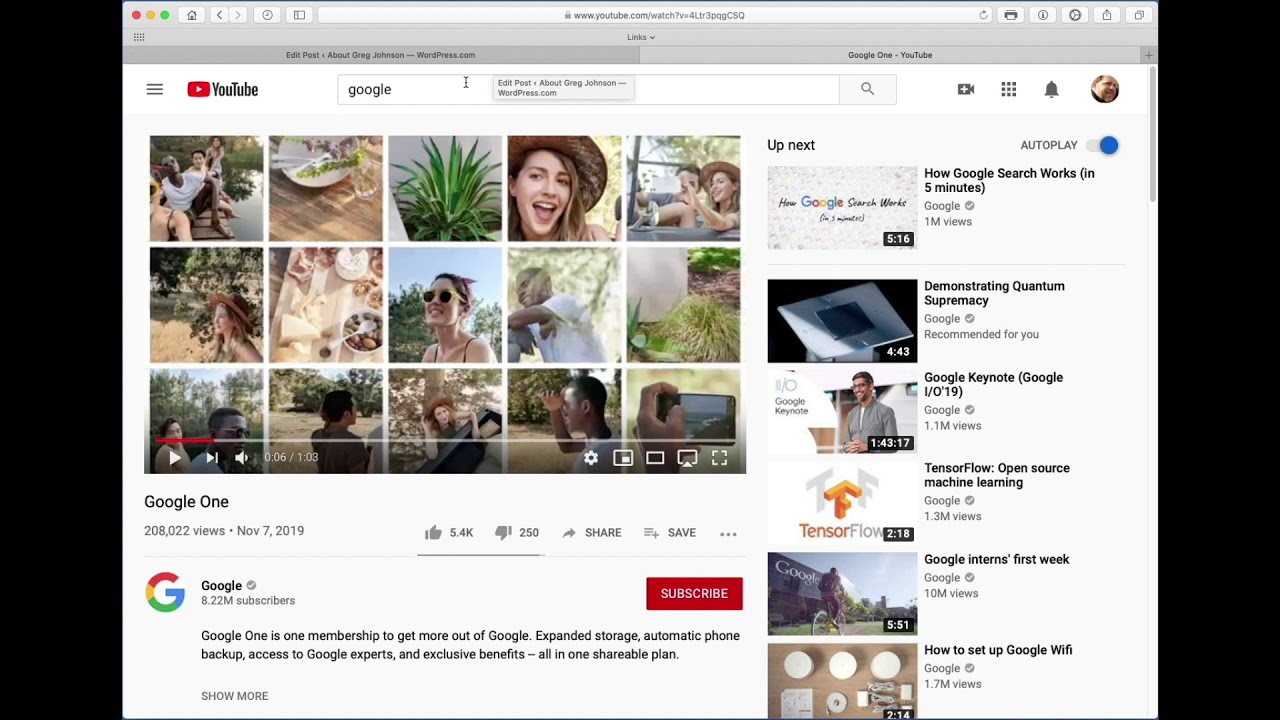Click the Up next heading
1280x720 pixels.
coord(791,145)
